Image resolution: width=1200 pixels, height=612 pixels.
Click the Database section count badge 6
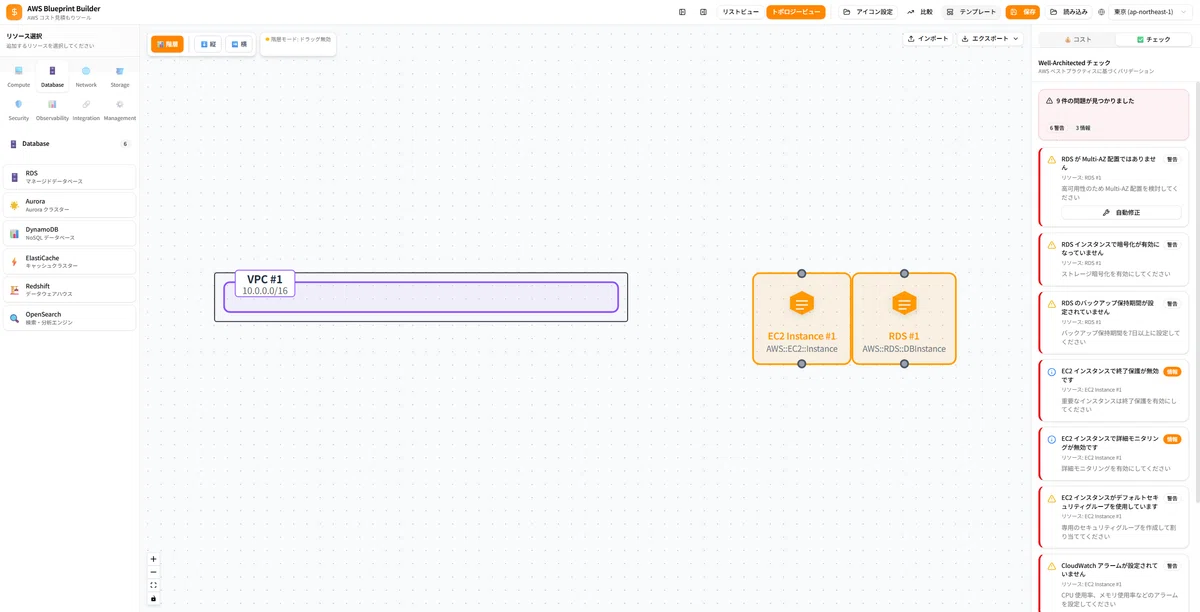pos(125,144)
